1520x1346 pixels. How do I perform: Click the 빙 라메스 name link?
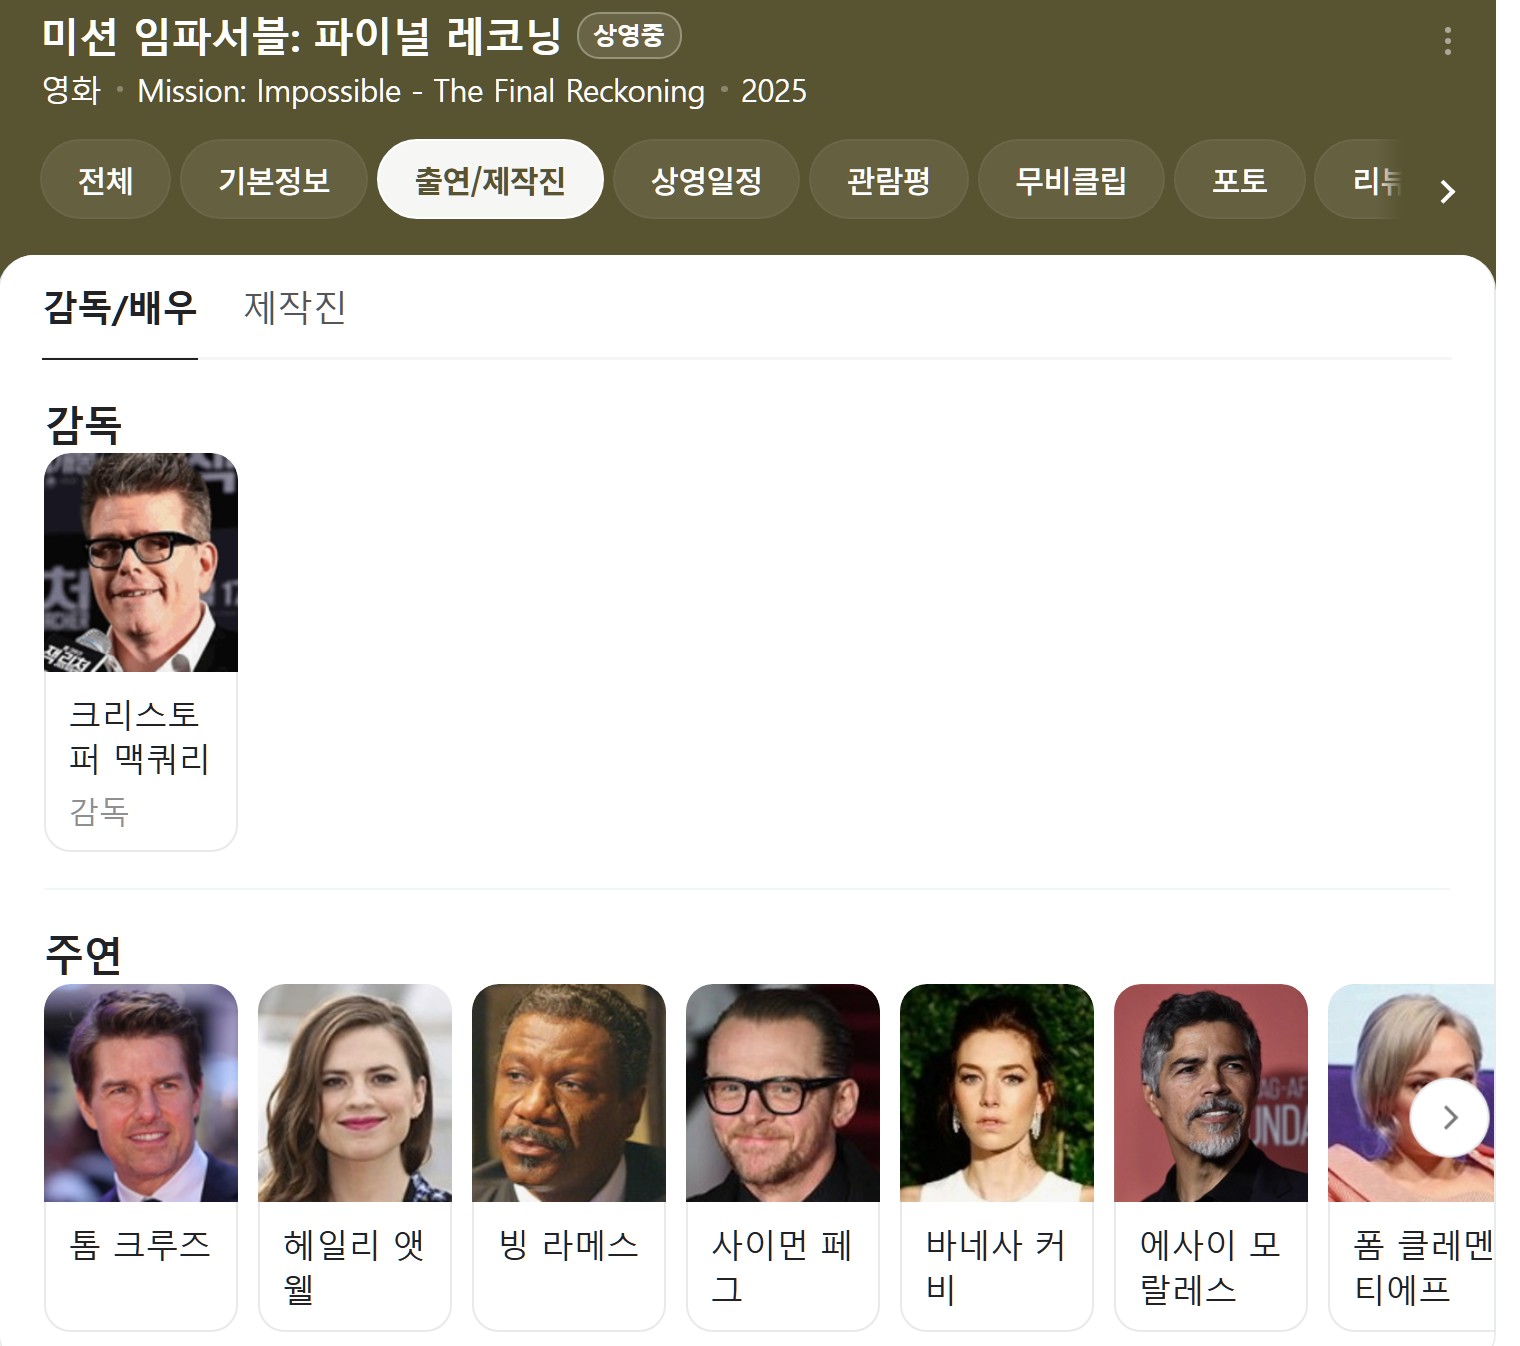click(x=568, y=1245)
